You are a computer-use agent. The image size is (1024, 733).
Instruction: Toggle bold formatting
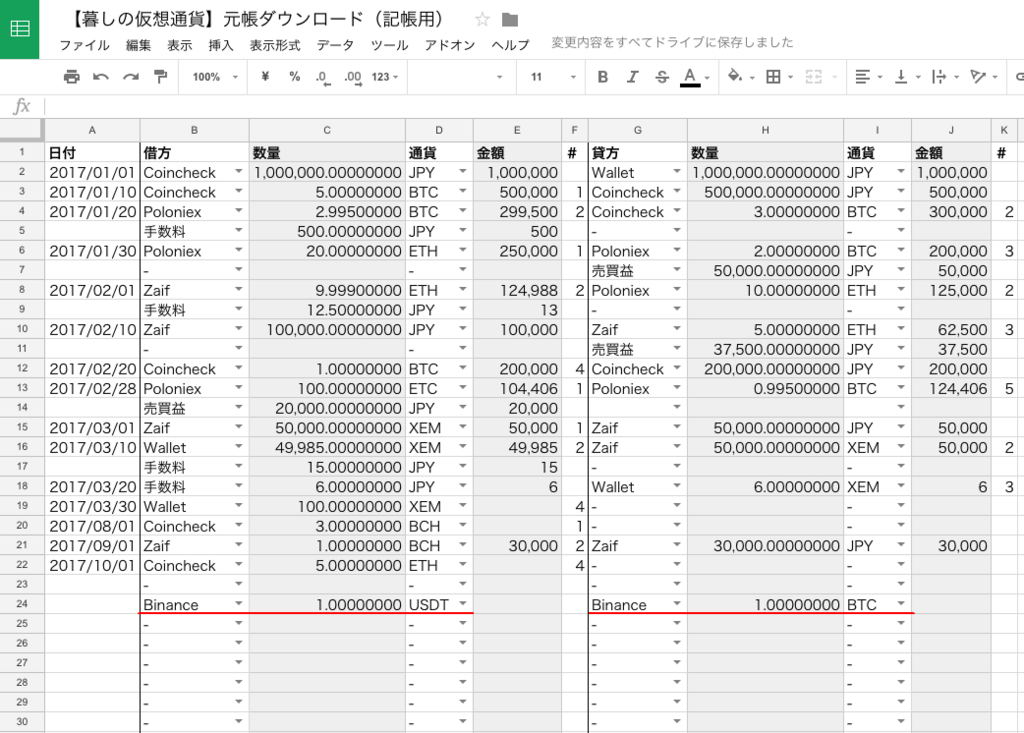[x=603, y=77]
